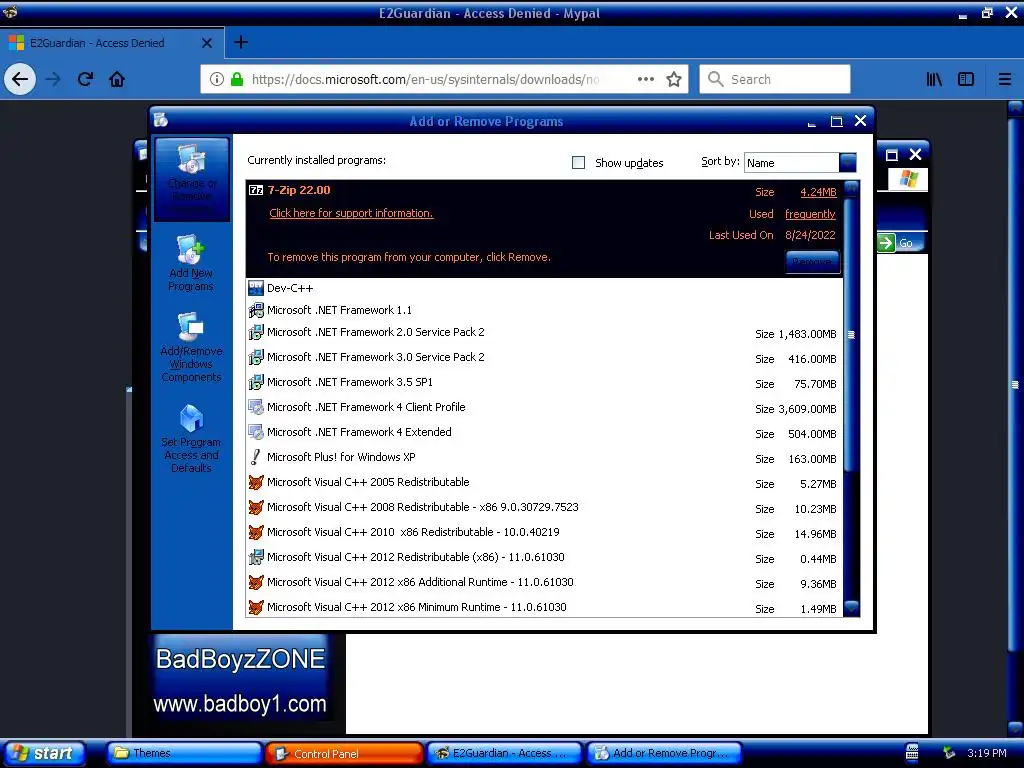Click the program list scrollbar thumb
The width and height of the screenshot is (1024, 768).
851,334
